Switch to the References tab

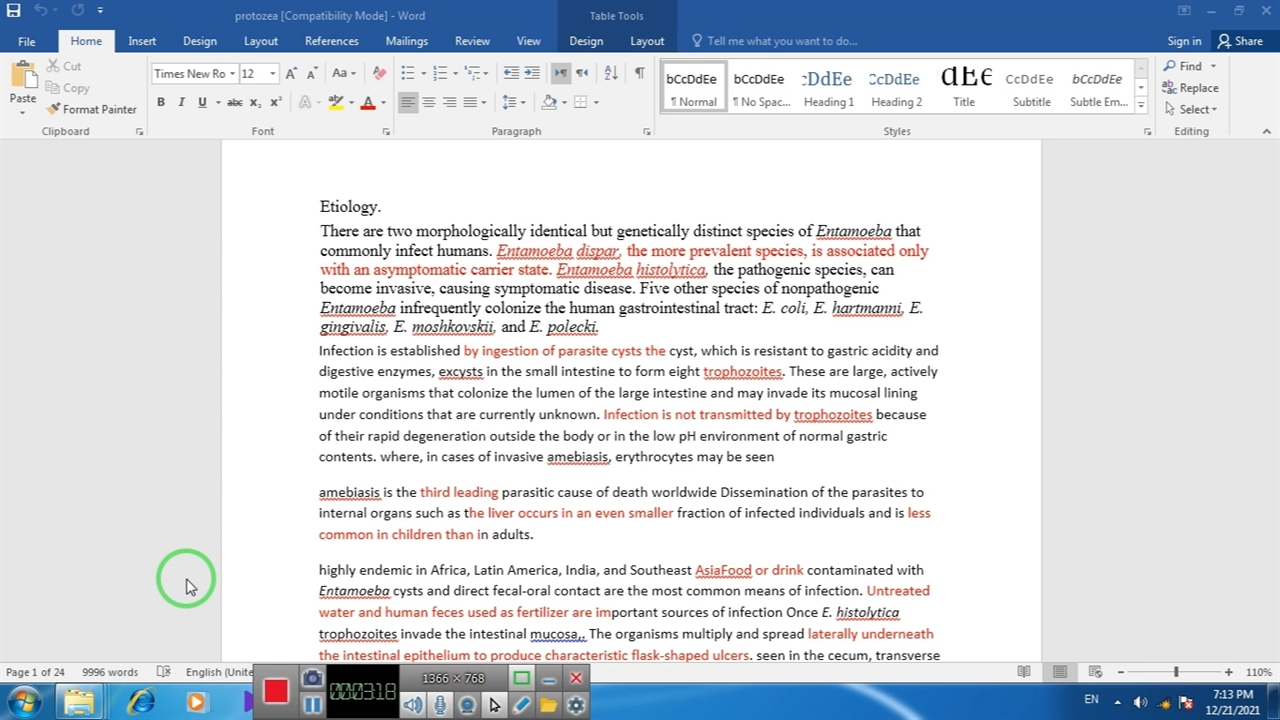(x=331, y=41)
